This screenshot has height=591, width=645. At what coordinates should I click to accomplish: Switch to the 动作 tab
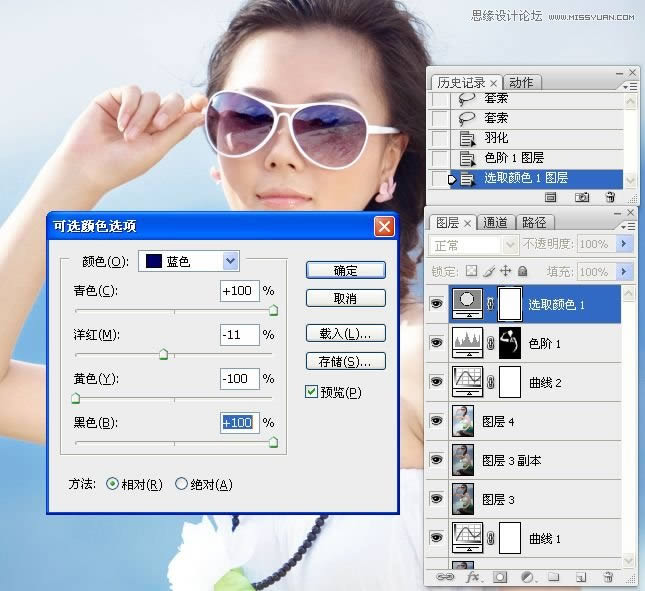521,82
